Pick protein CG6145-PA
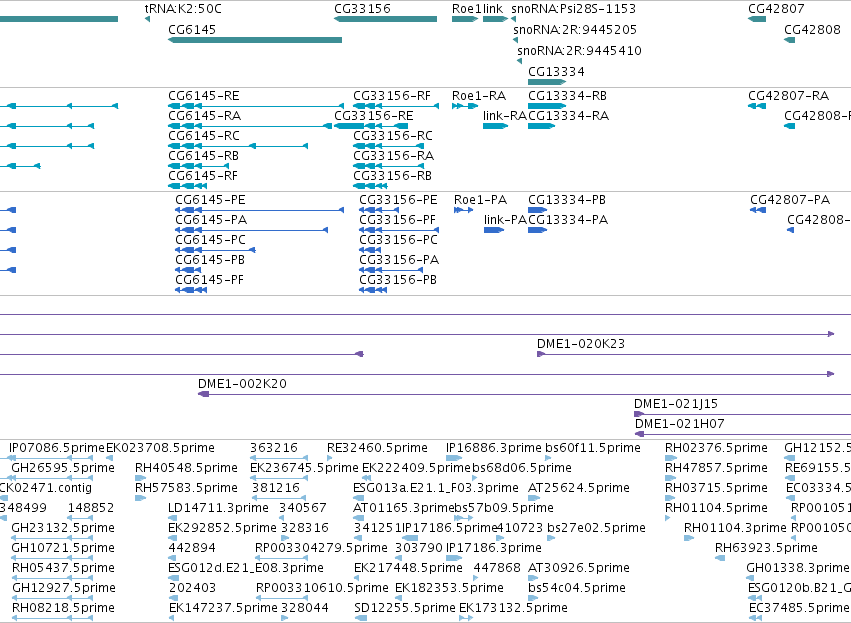This screenshot has height=623, width=851. click(252, 230)
